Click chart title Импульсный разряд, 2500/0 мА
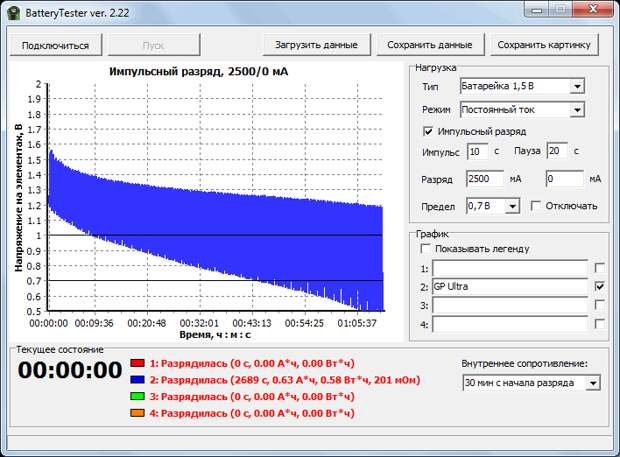This screenshot has height=457, width=620. point(198,72)
